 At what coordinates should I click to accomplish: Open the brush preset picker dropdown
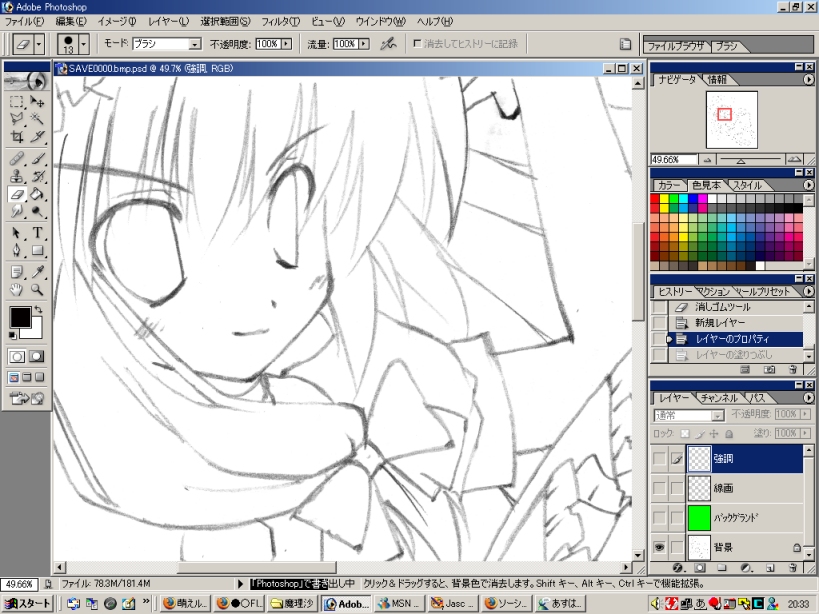pyautogui.click(x=84, y=44)
